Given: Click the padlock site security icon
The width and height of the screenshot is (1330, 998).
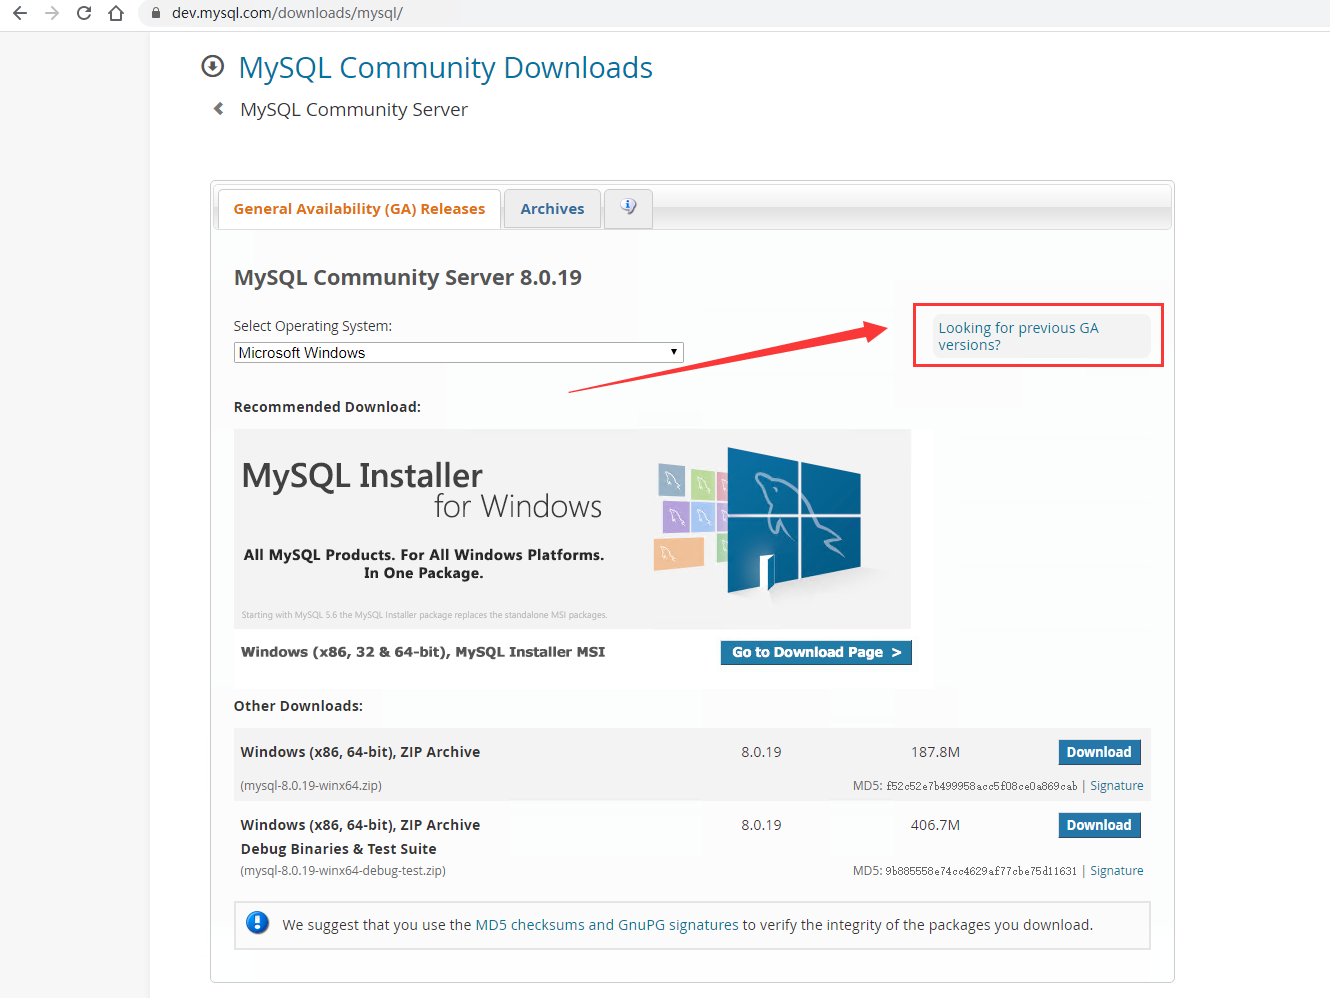Looking at the screenshot, I should click(x=155, y=13).
